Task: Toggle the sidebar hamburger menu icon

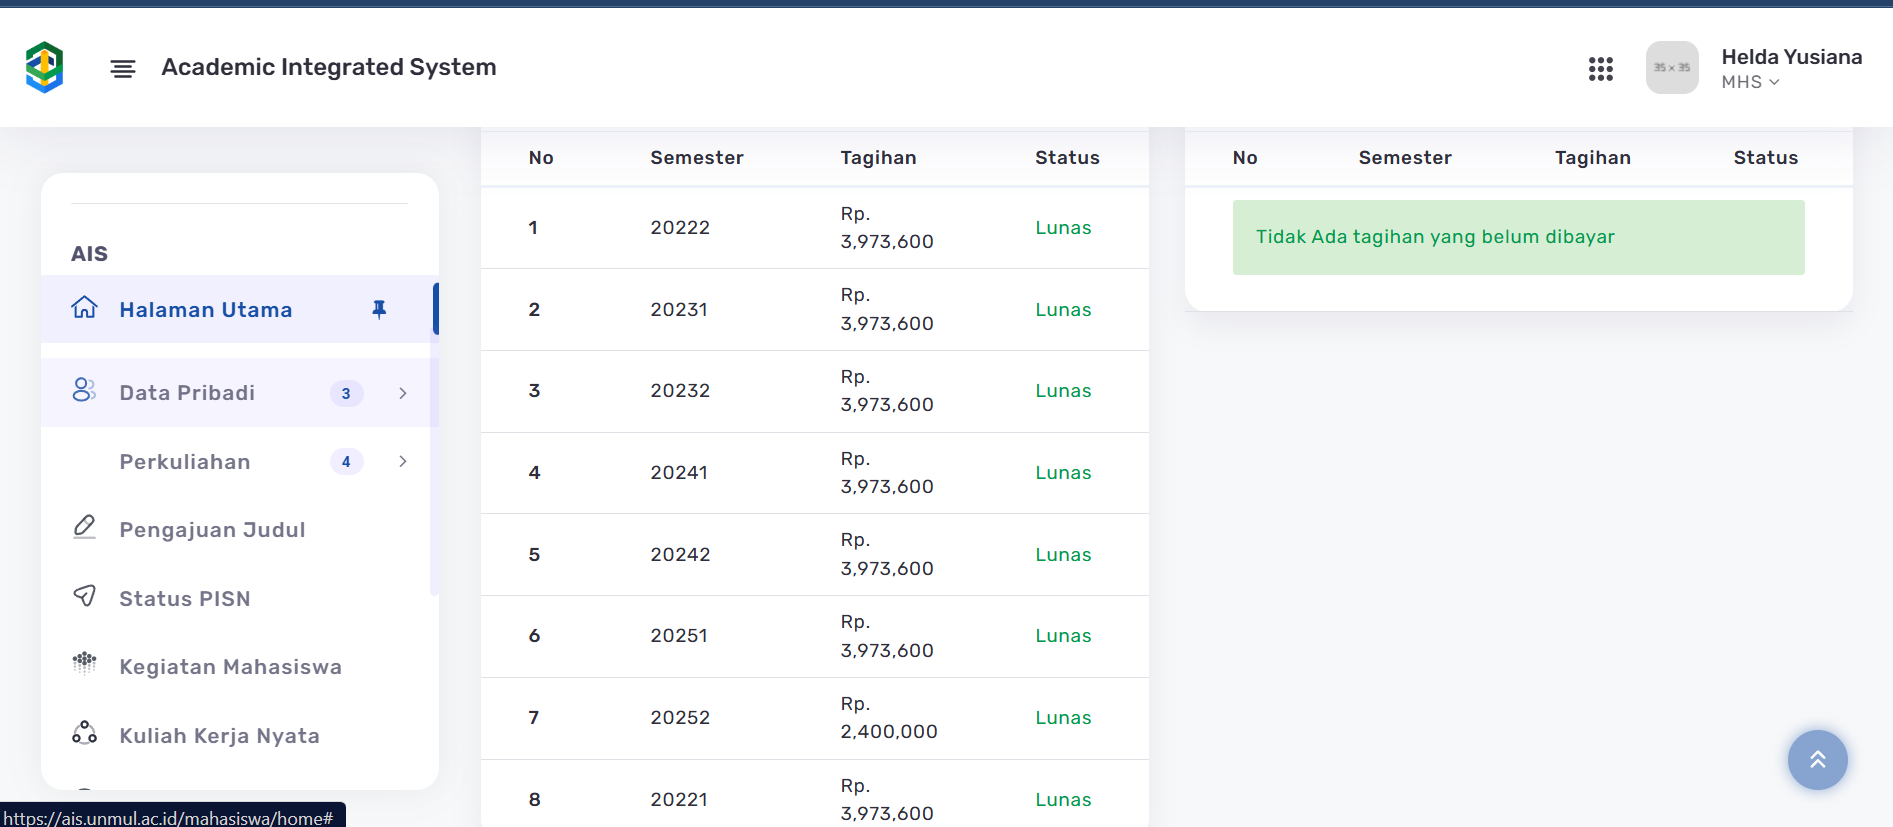Action: coord(123,68)
